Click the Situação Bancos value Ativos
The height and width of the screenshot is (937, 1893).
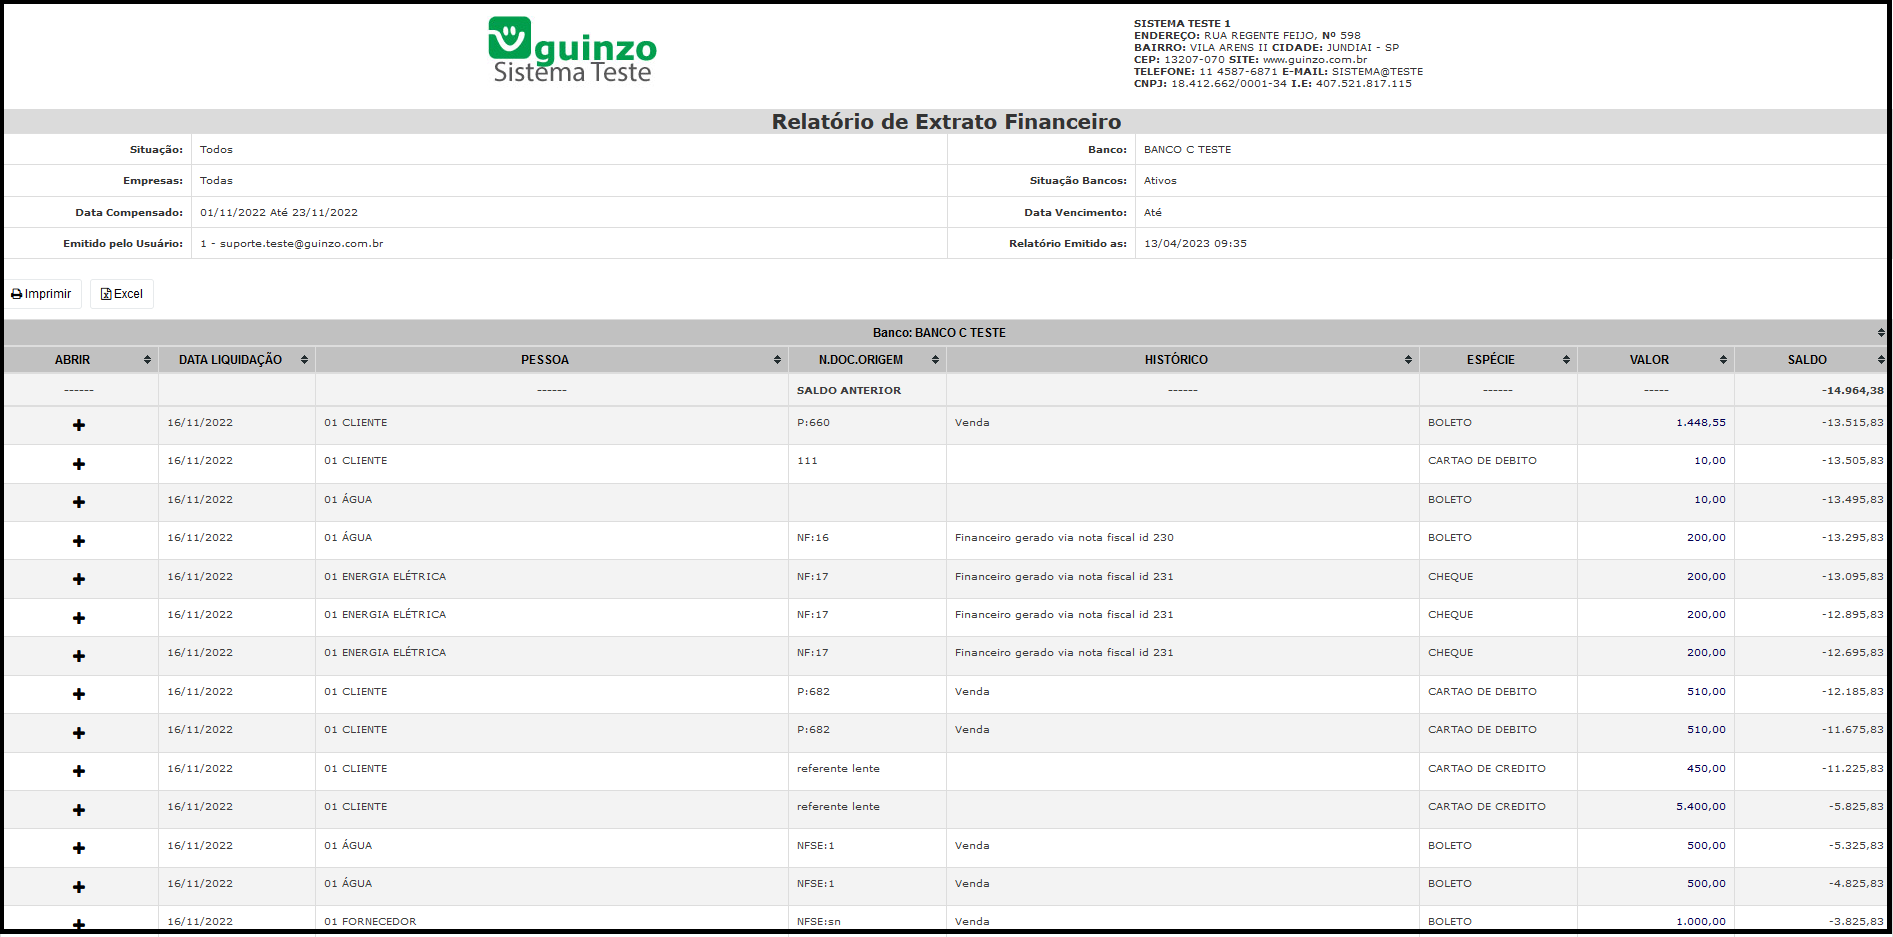click(x=1160, y=181)
